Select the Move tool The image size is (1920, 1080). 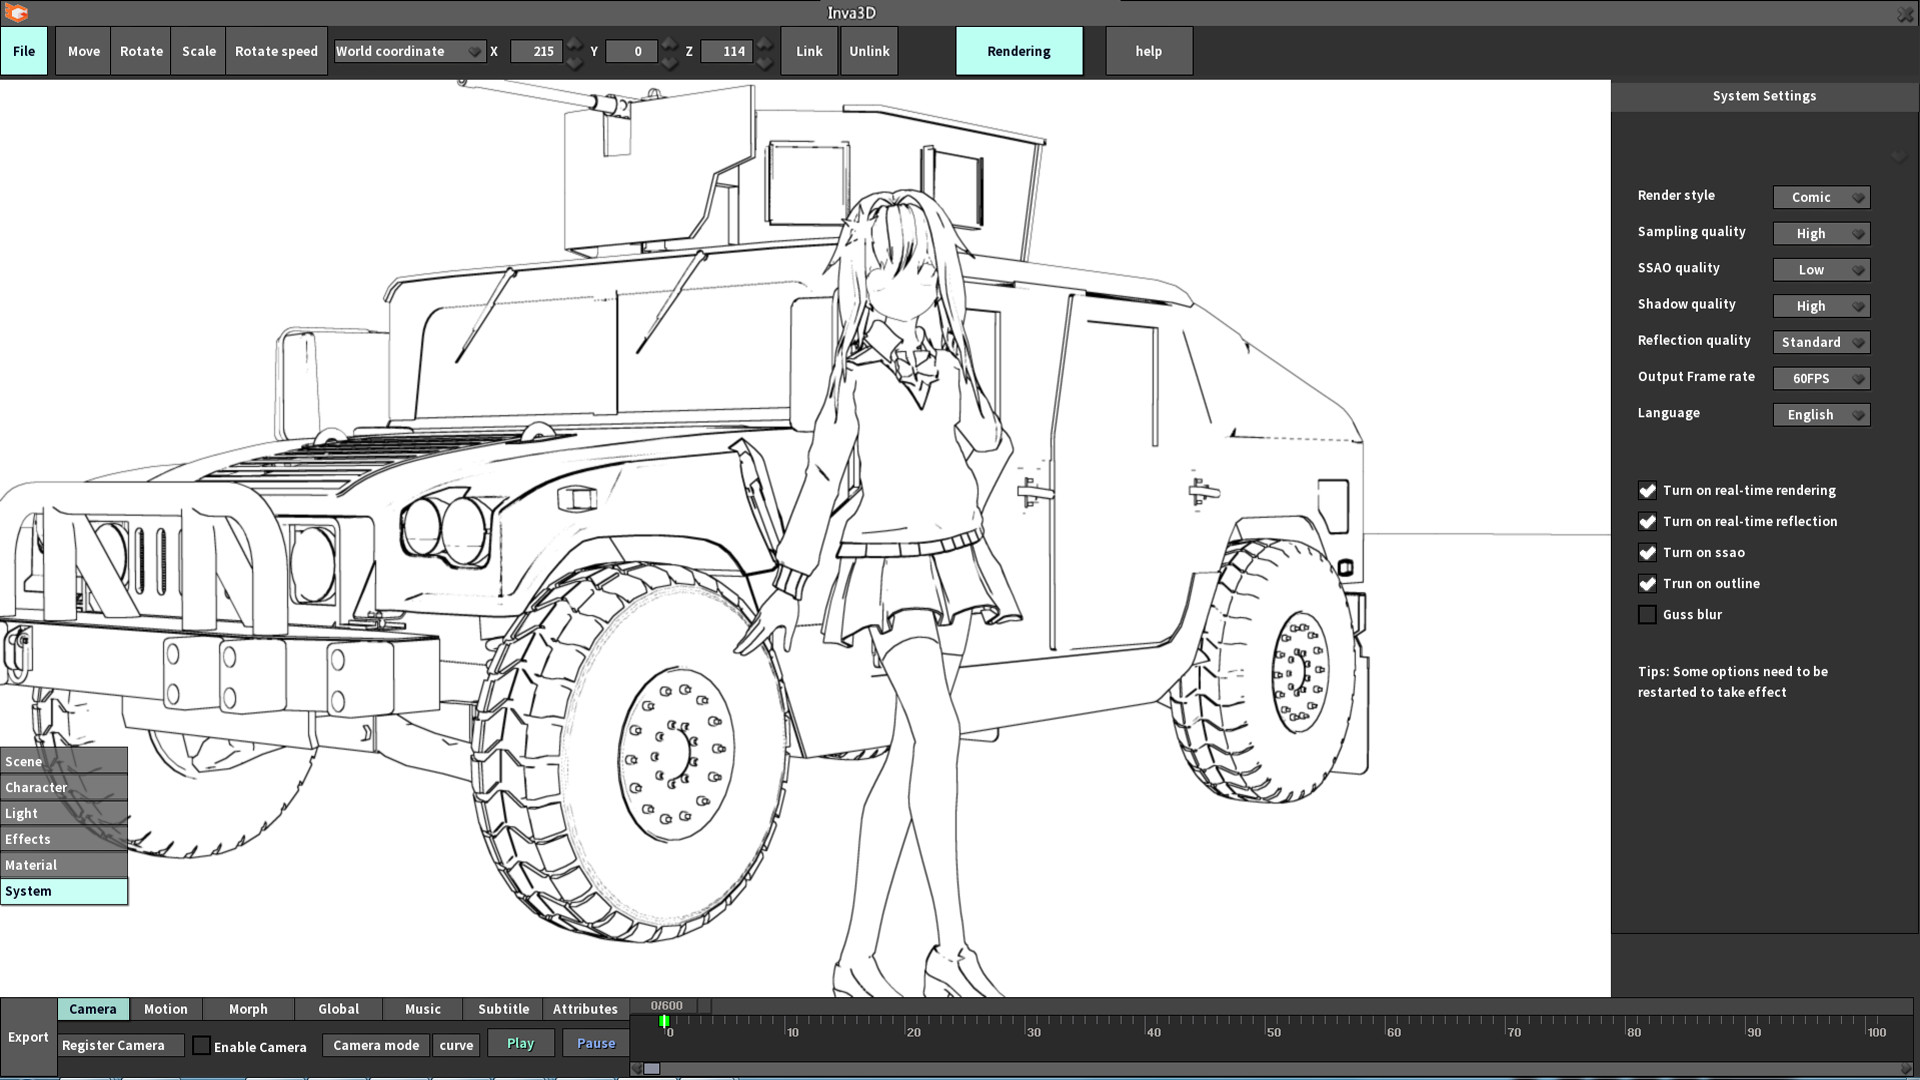83,51
